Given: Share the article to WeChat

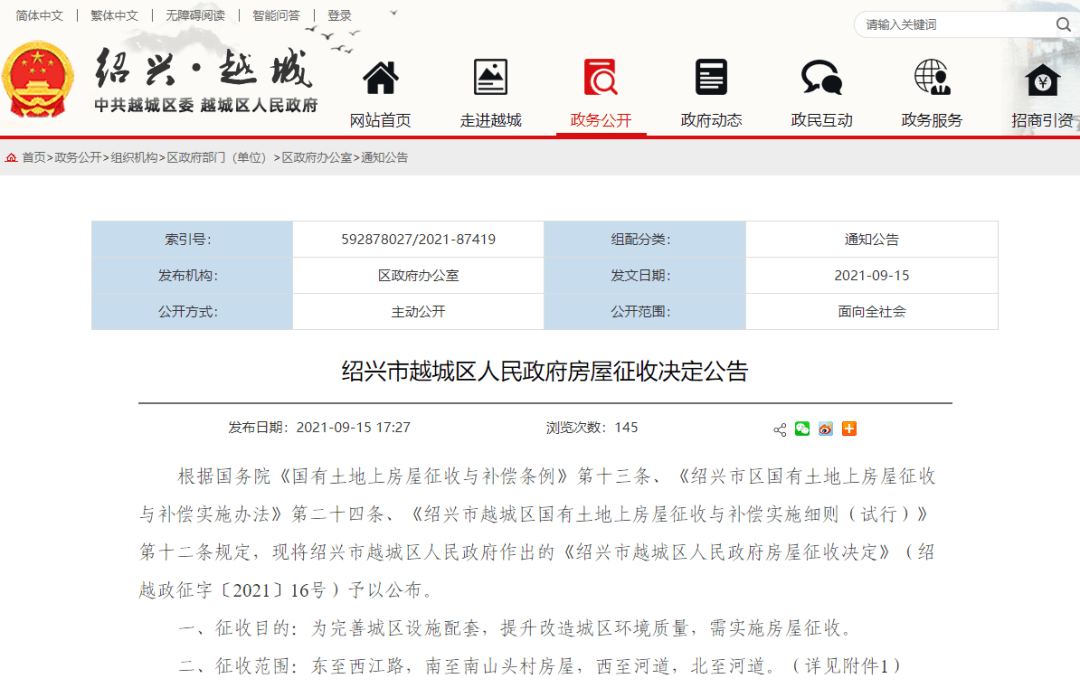Looking at the screenshot, I should coord(802,428).
